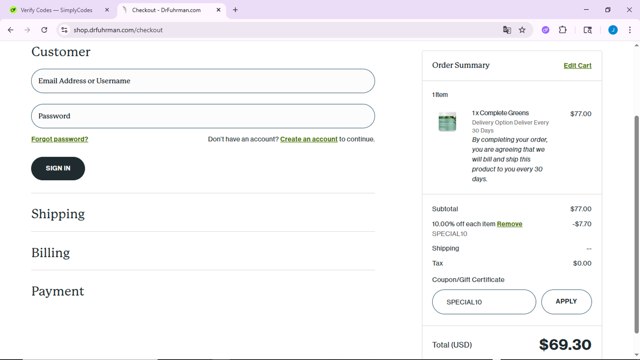
Task: Click the 'Total (USD)' label
Action: tap(452, 345)
